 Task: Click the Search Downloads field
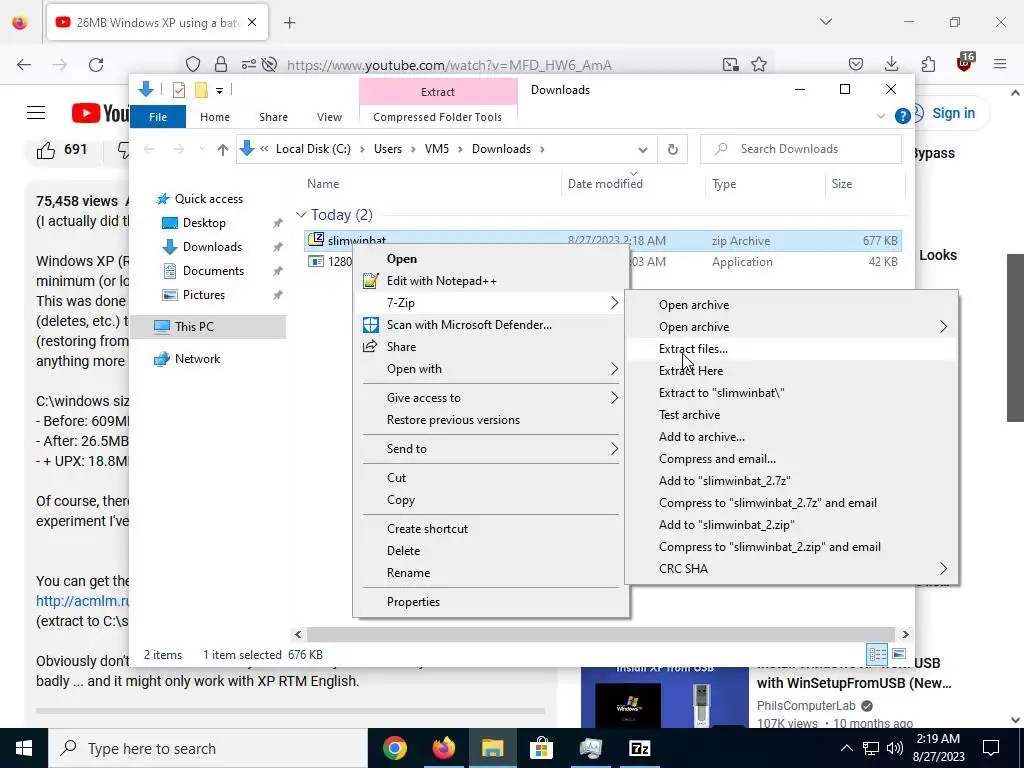pos(801,149)
